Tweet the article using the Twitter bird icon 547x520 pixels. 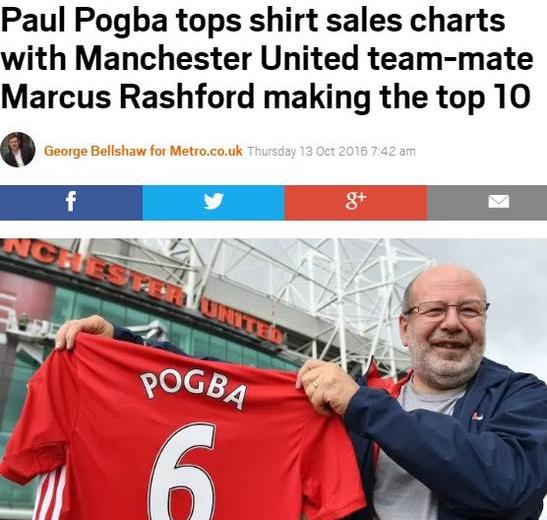point(213,203)
